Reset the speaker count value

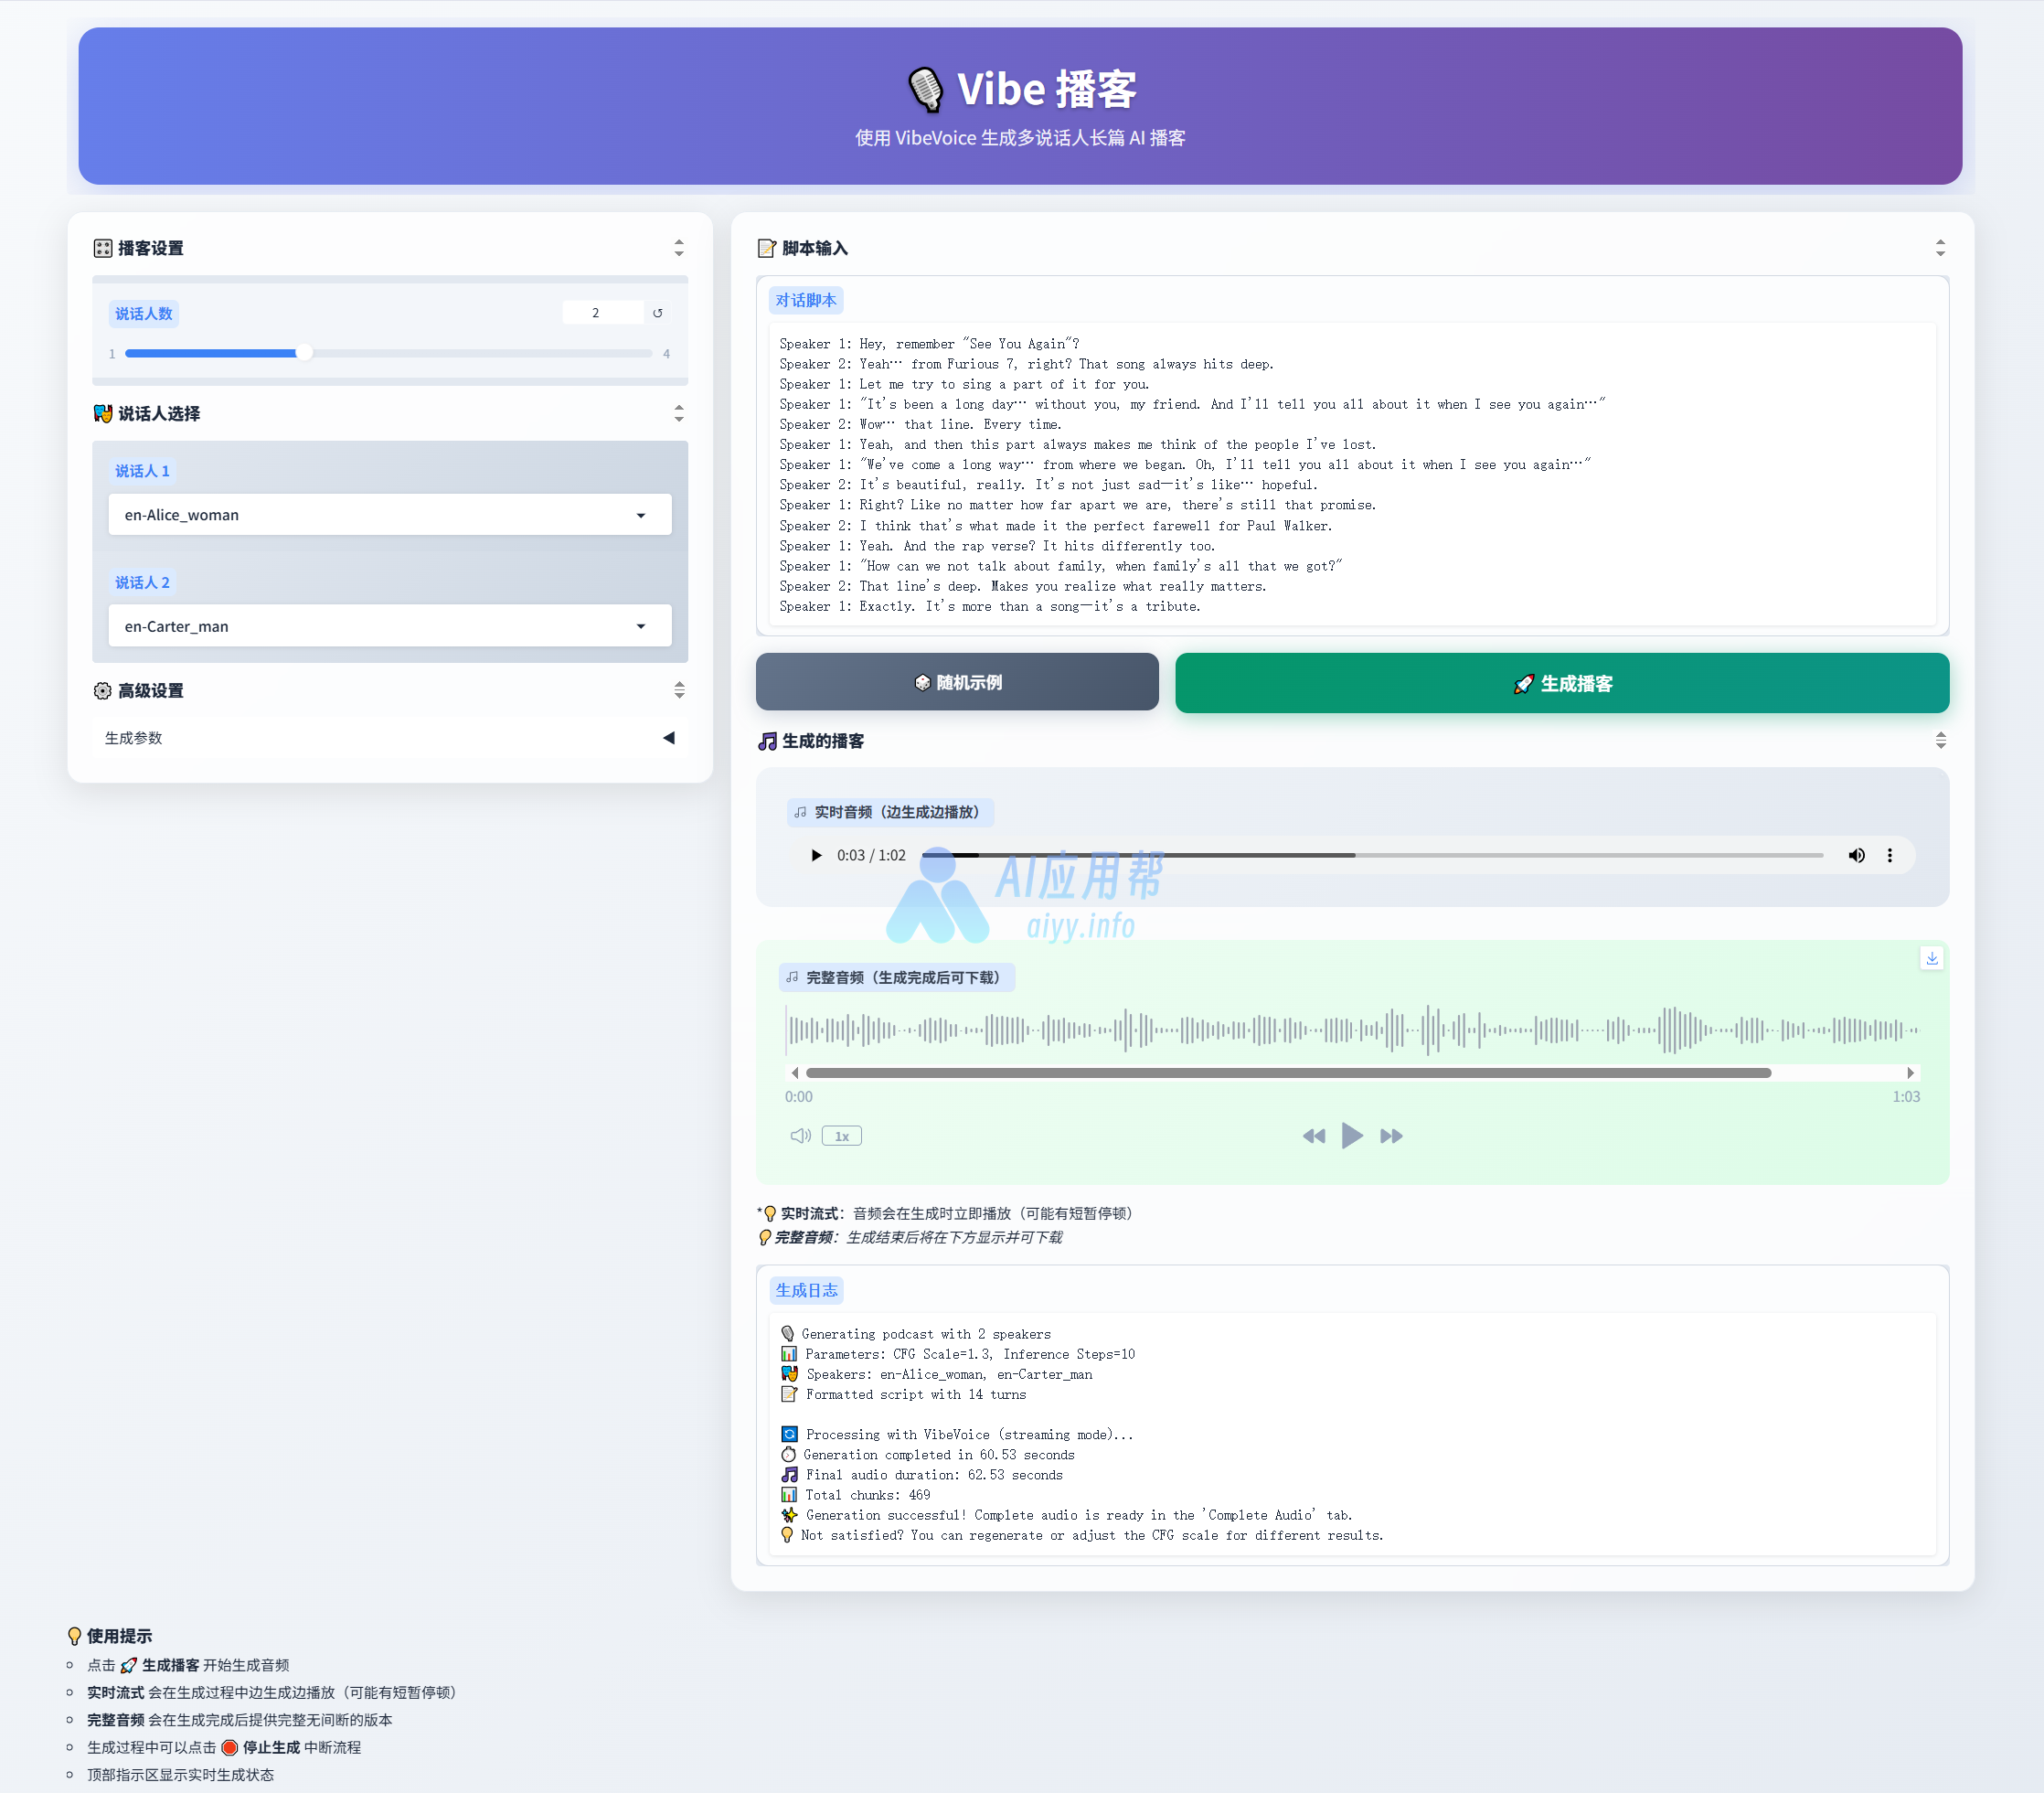657,313
